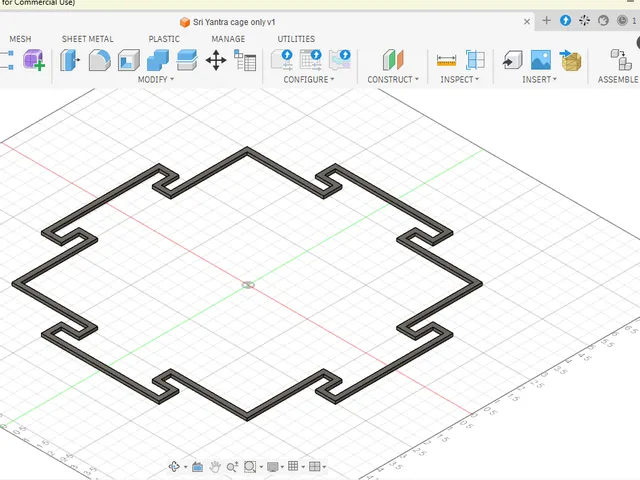Open the Grid and Snaps dropdown arrow

tap(303, 467)
